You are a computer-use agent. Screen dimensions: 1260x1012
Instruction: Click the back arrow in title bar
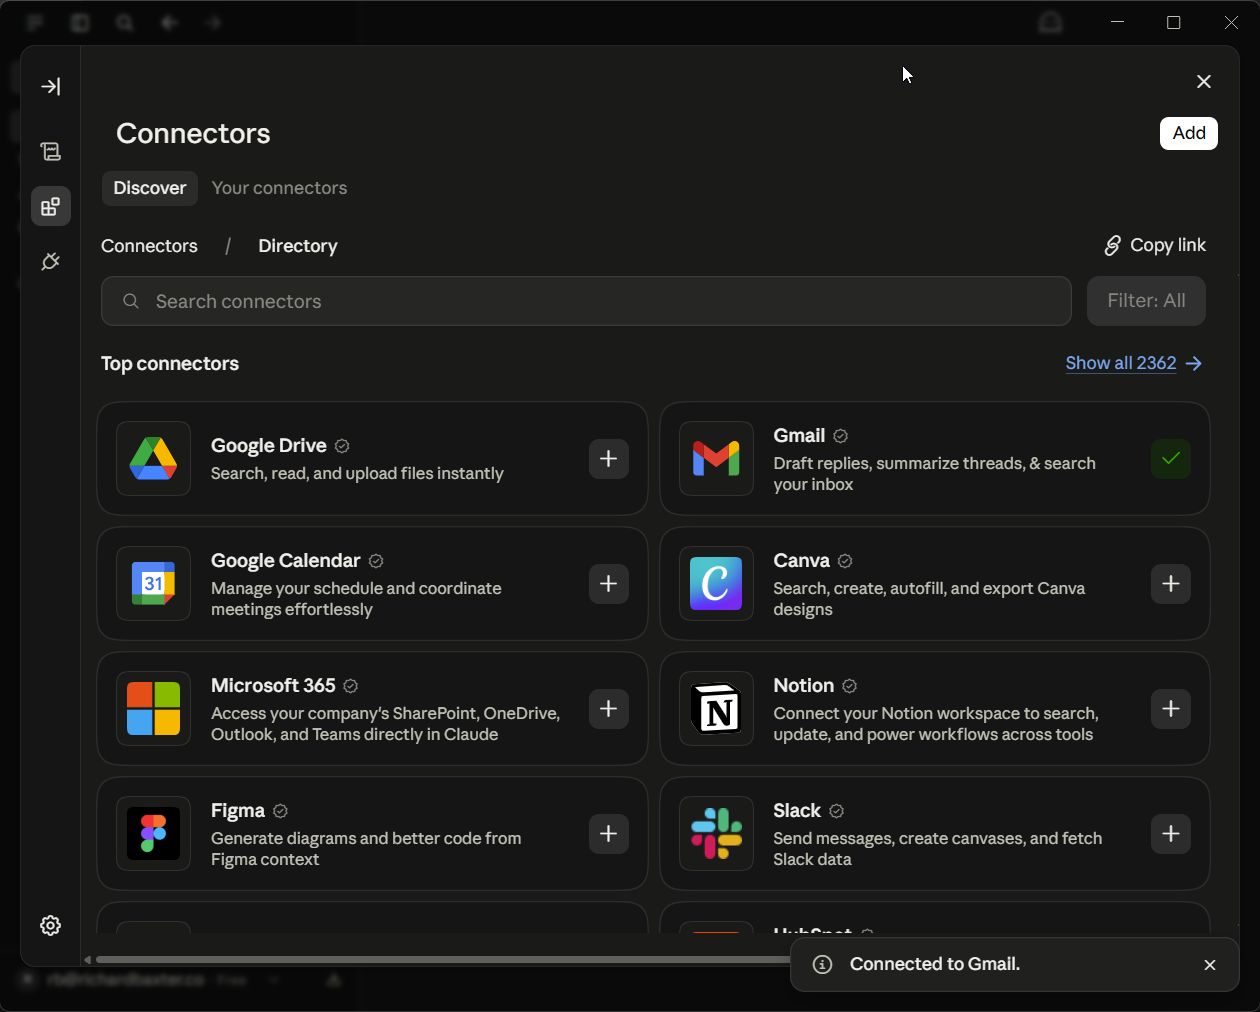pyautogui.click(x=169, y=22)
